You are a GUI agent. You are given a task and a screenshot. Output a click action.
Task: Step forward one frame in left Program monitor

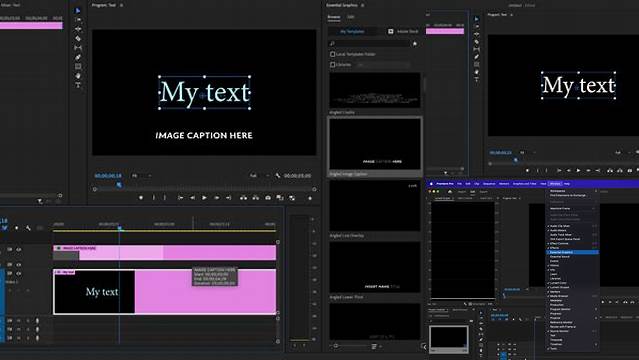point(217,198)
